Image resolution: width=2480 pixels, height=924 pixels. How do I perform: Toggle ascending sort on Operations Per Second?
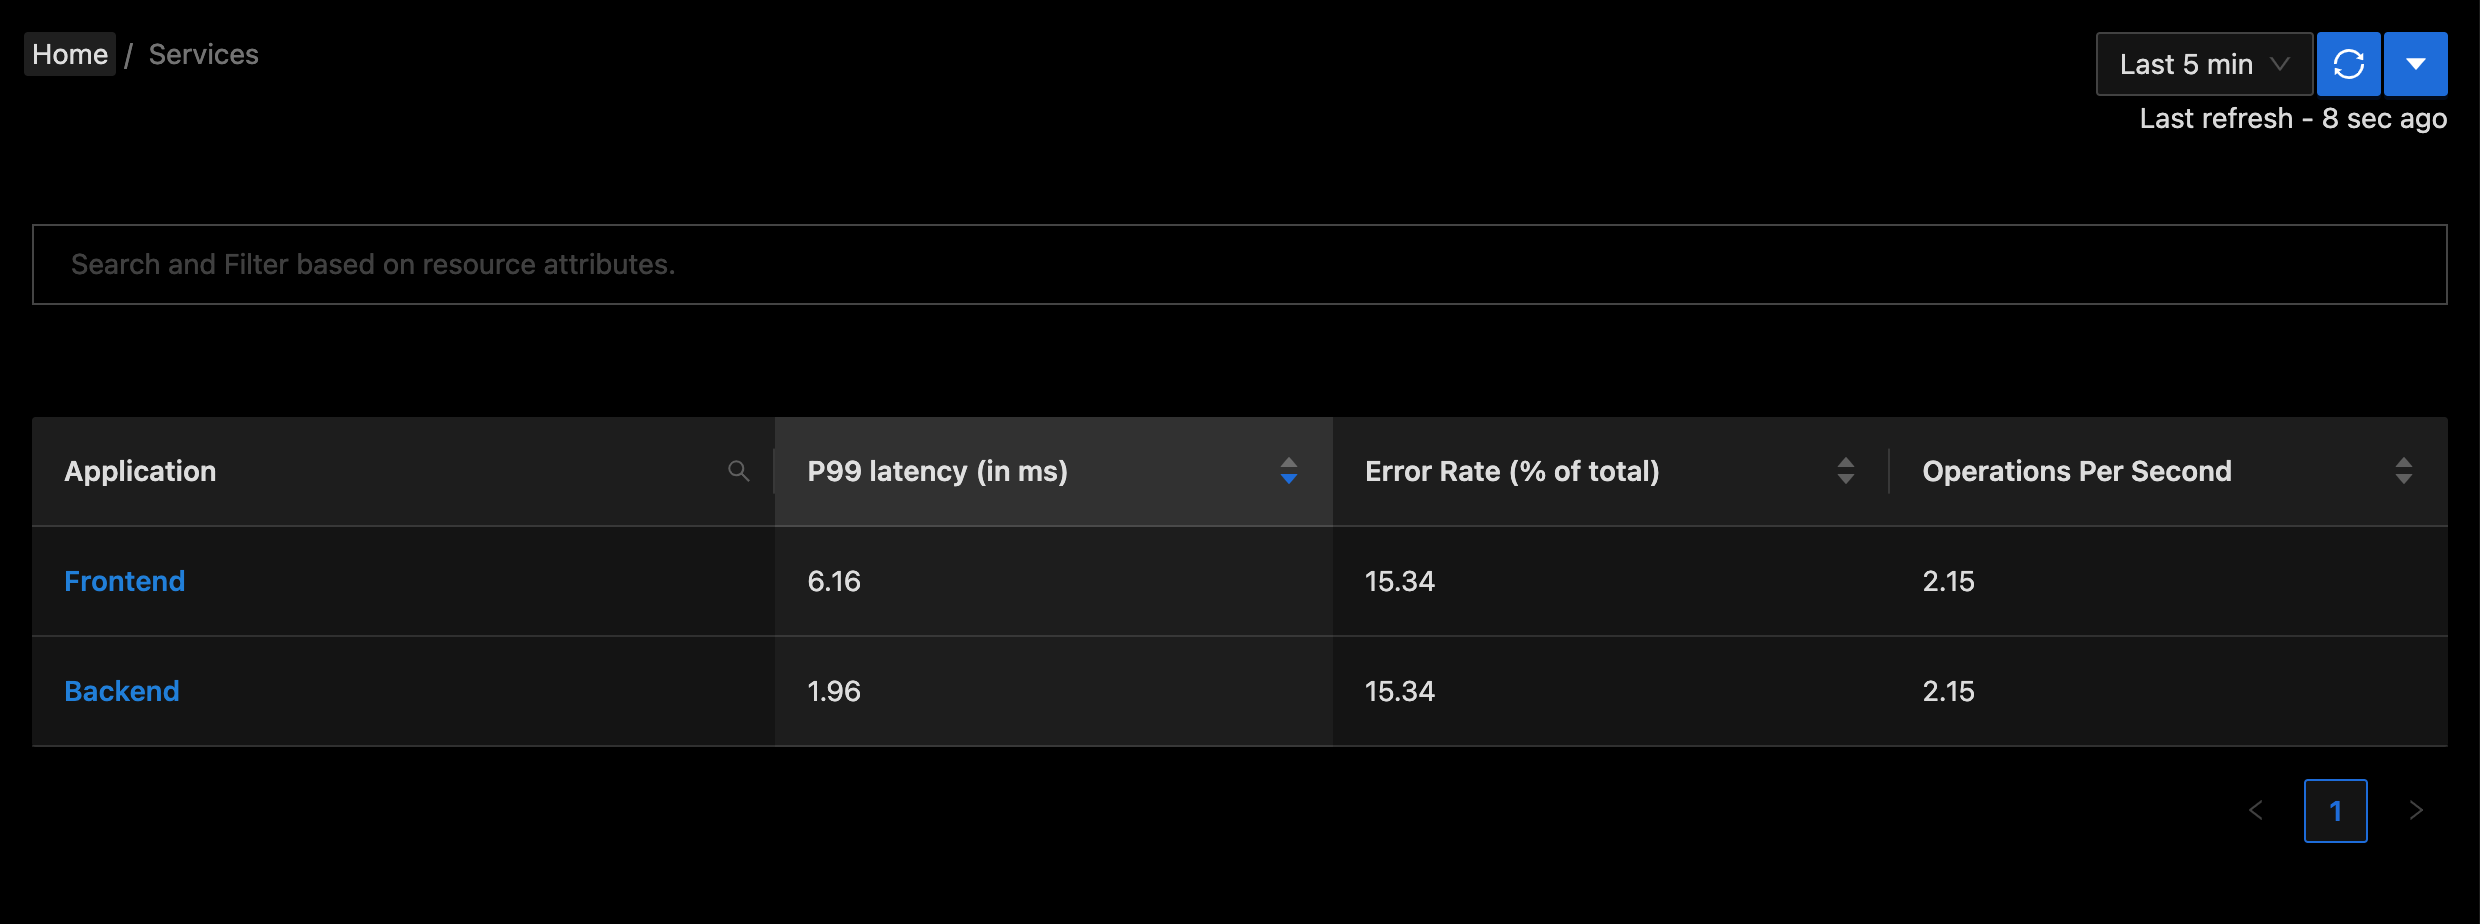click(2404, 463)
